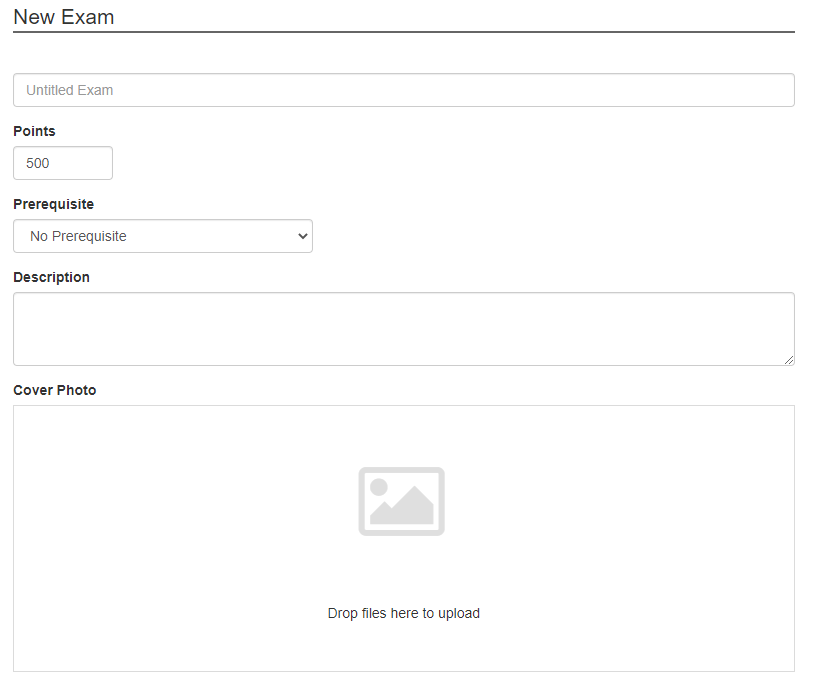Click the 500 value in Points

coord(37,163)
